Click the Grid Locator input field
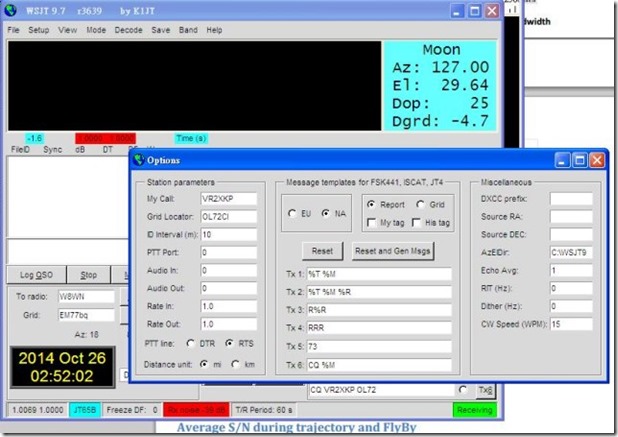This screenshot has width=618, height=437. point(229,216)
